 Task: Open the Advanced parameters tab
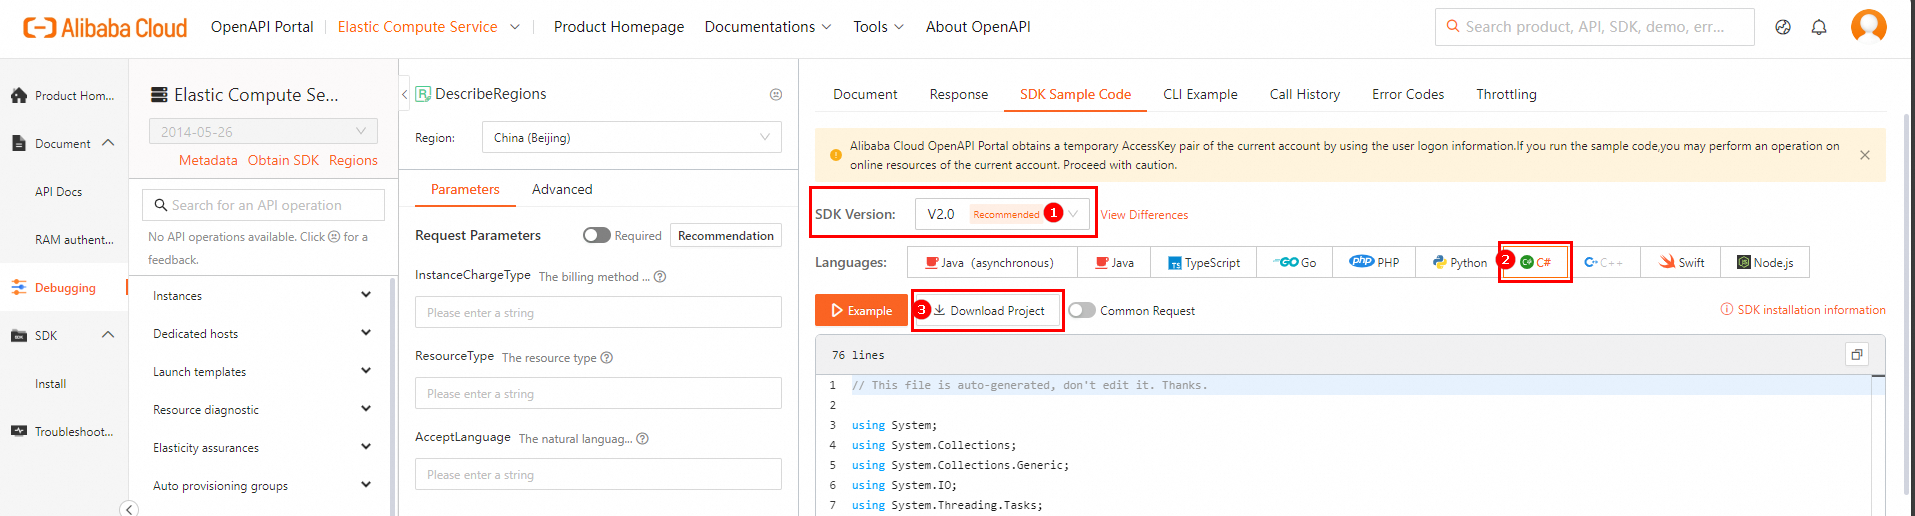[x=562, y=189]
